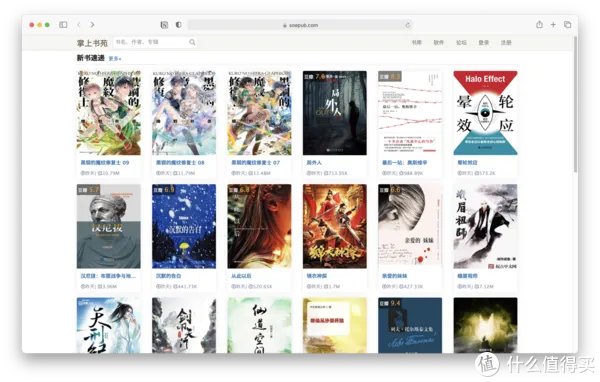Click the 峨眉祖师 title link

pyautogui.click(x=467, y=276)
